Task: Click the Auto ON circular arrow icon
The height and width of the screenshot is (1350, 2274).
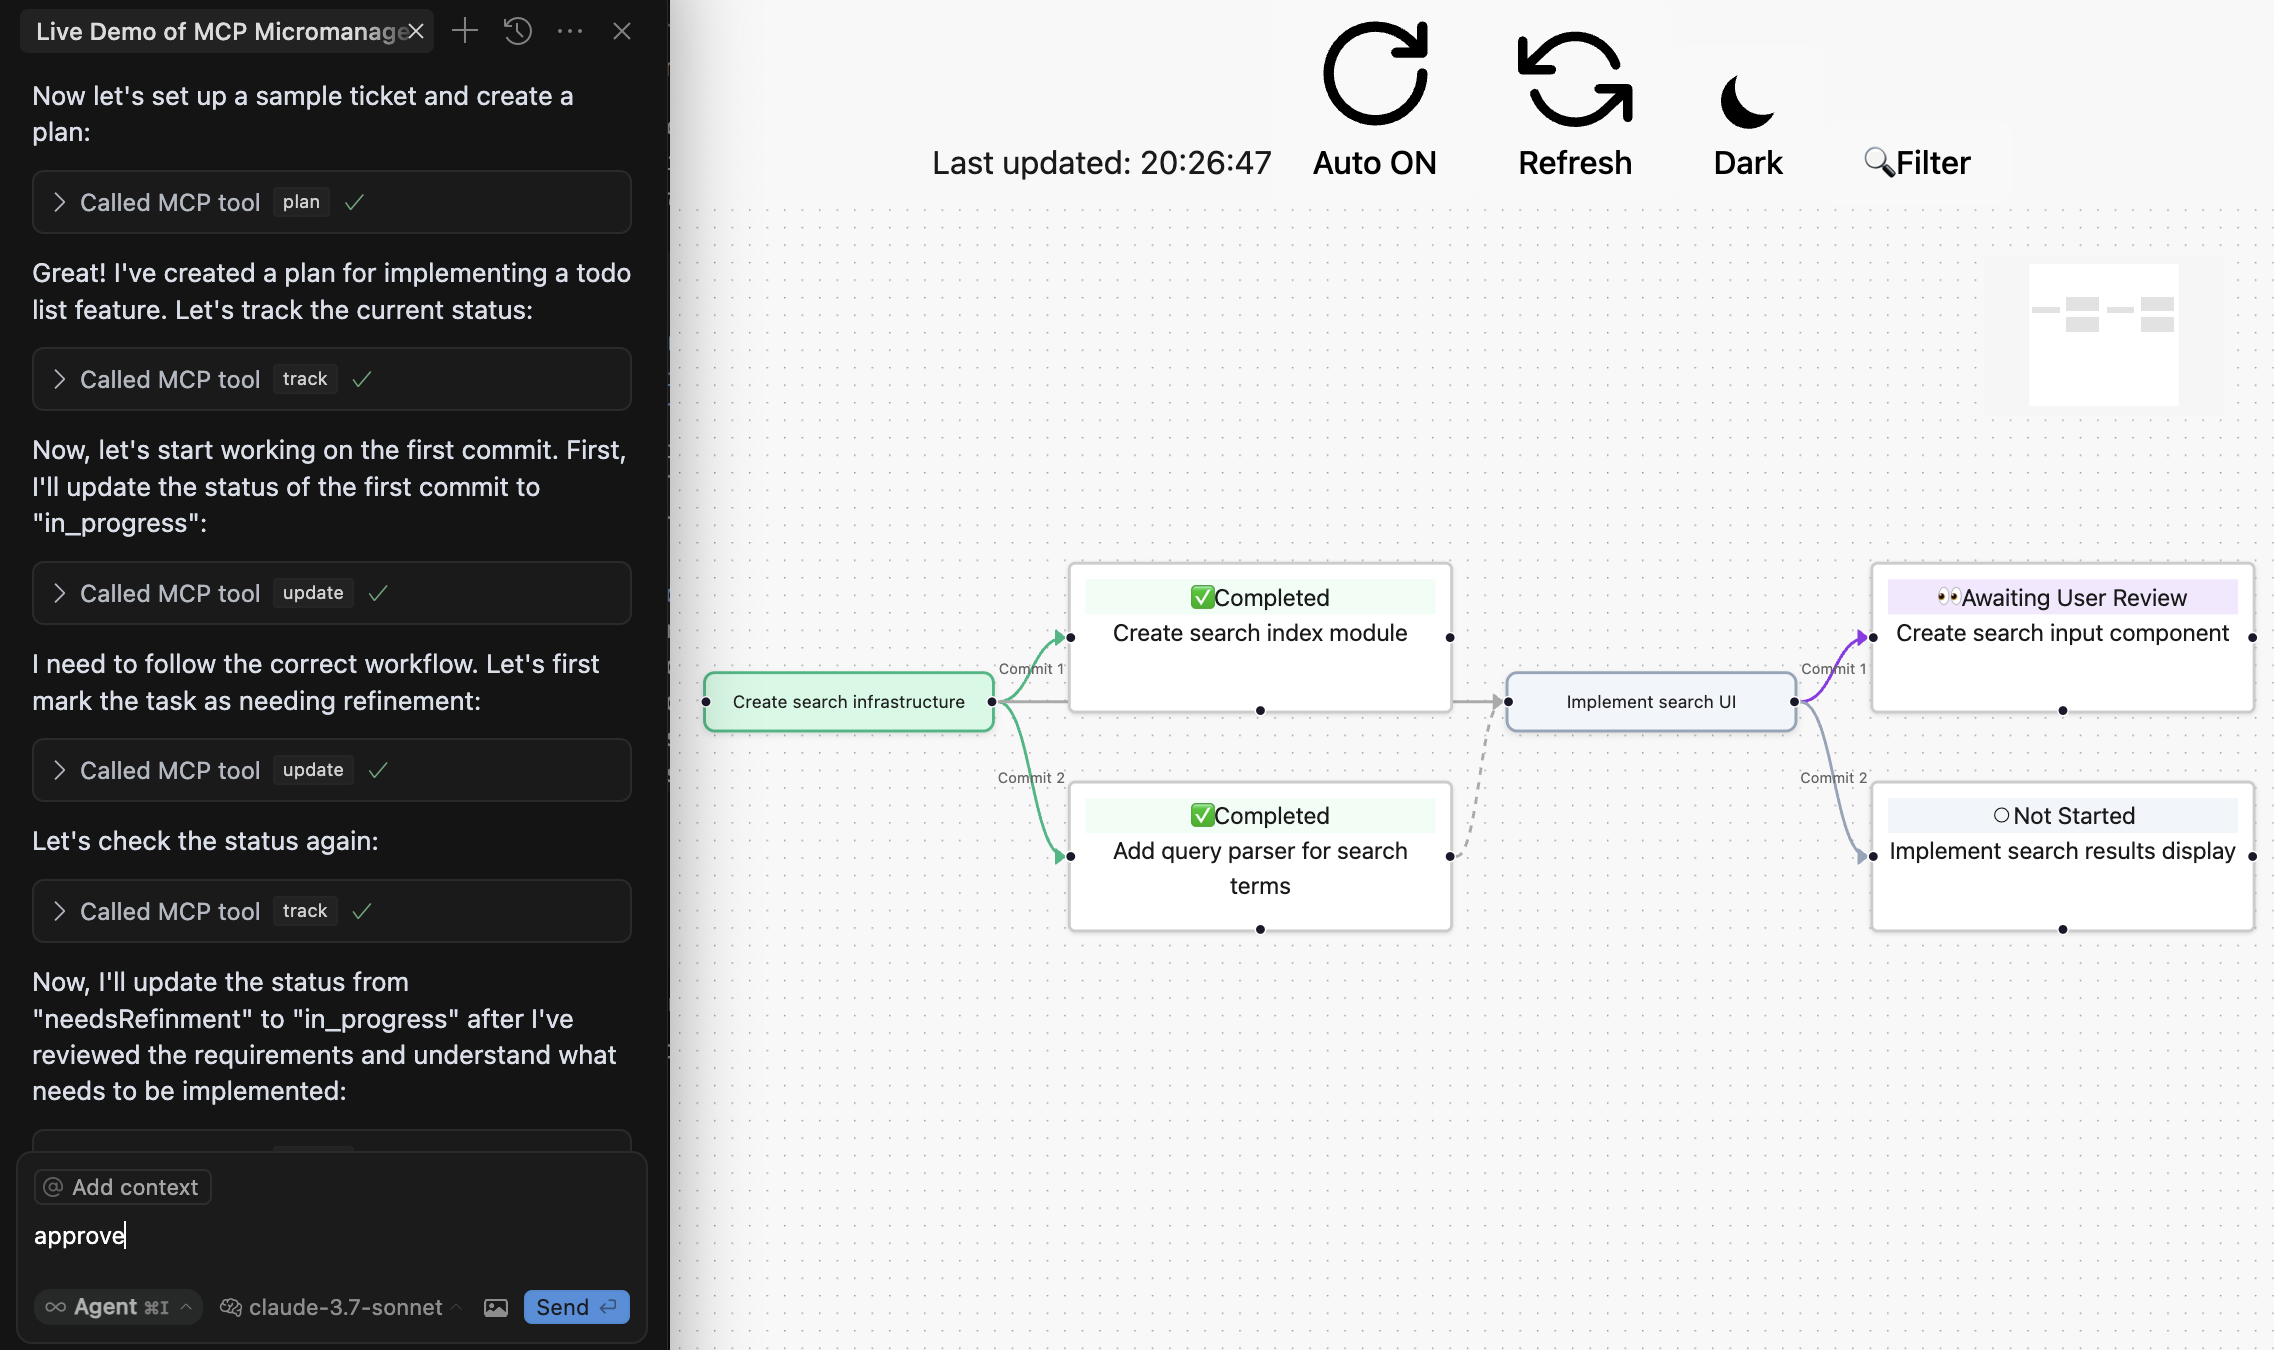Action: pos(1375,75)
